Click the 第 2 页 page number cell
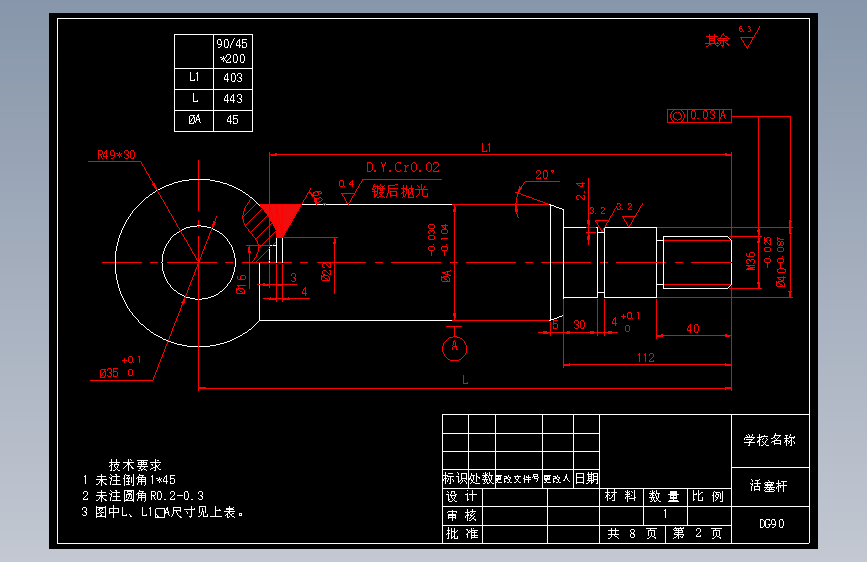 click(x=698, y=534)
